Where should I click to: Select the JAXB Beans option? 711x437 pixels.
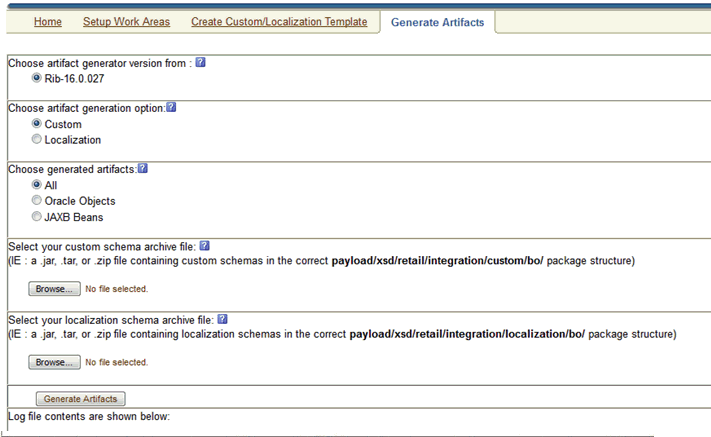point(37,217)
